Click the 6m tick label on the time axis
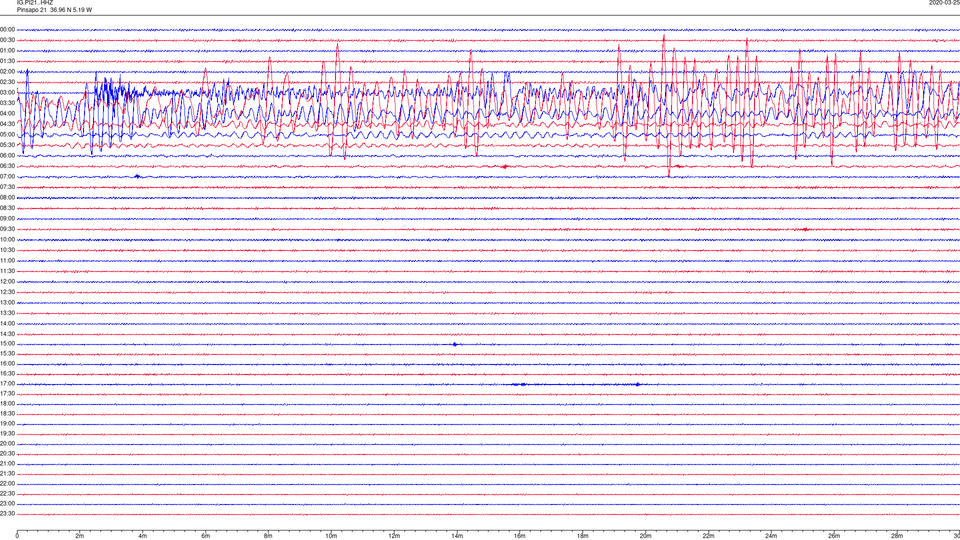This screenshot has width=960, height=540. coord(206,536)
